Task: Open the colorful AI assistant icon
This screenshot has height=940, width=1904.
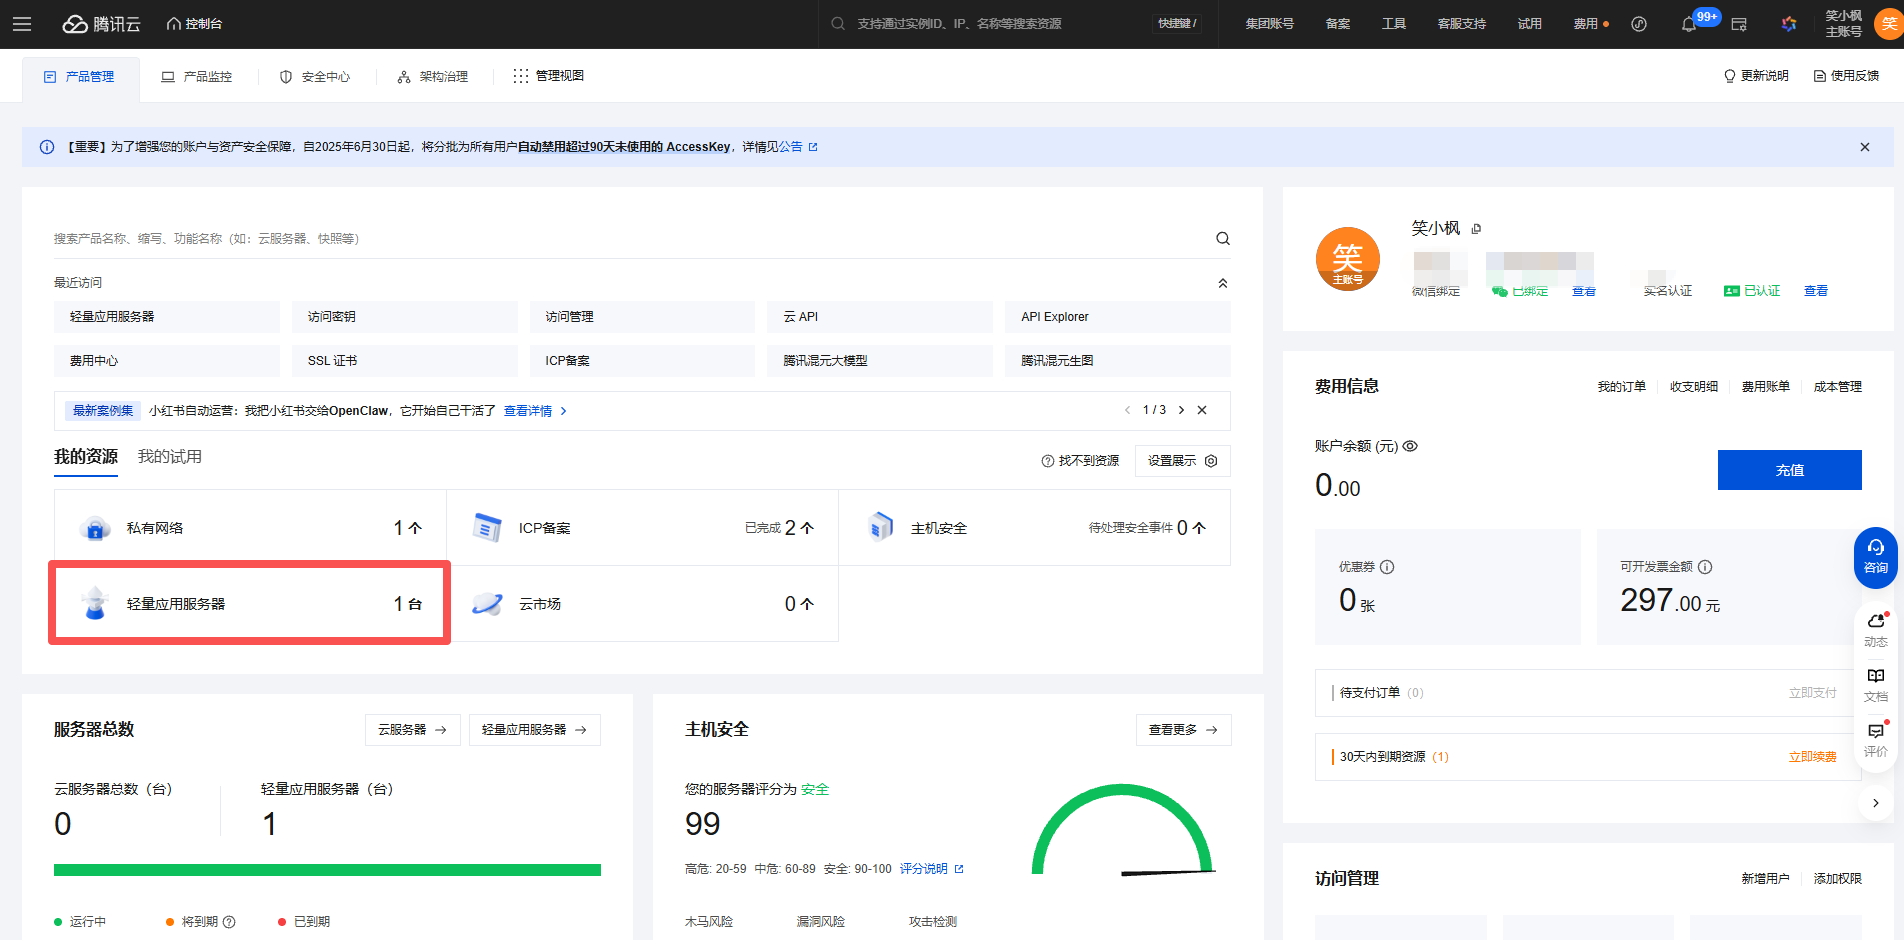Action: pos(1789,24)
